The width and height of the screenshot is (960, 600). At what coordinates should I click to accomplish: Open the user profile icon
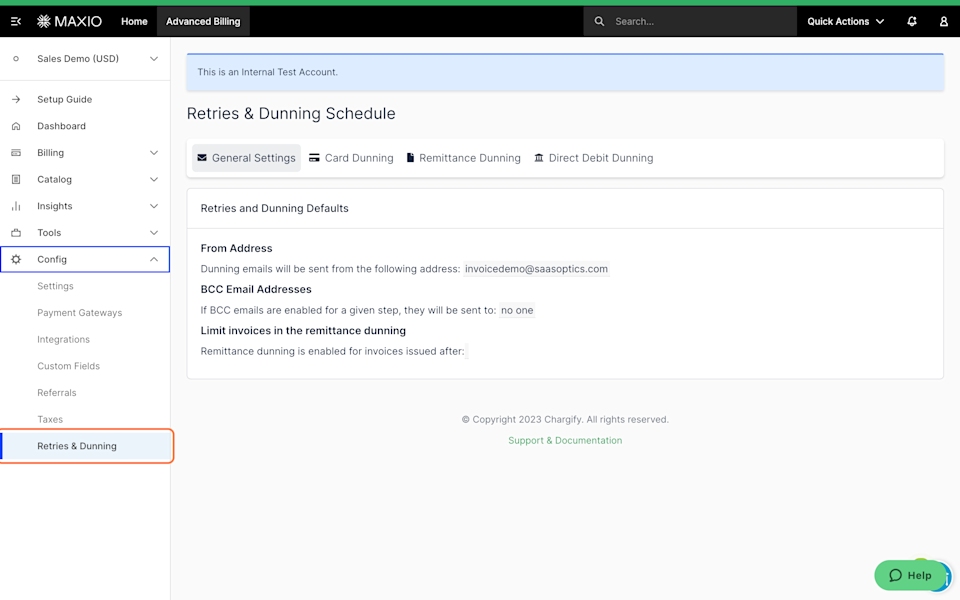point(943,21)
